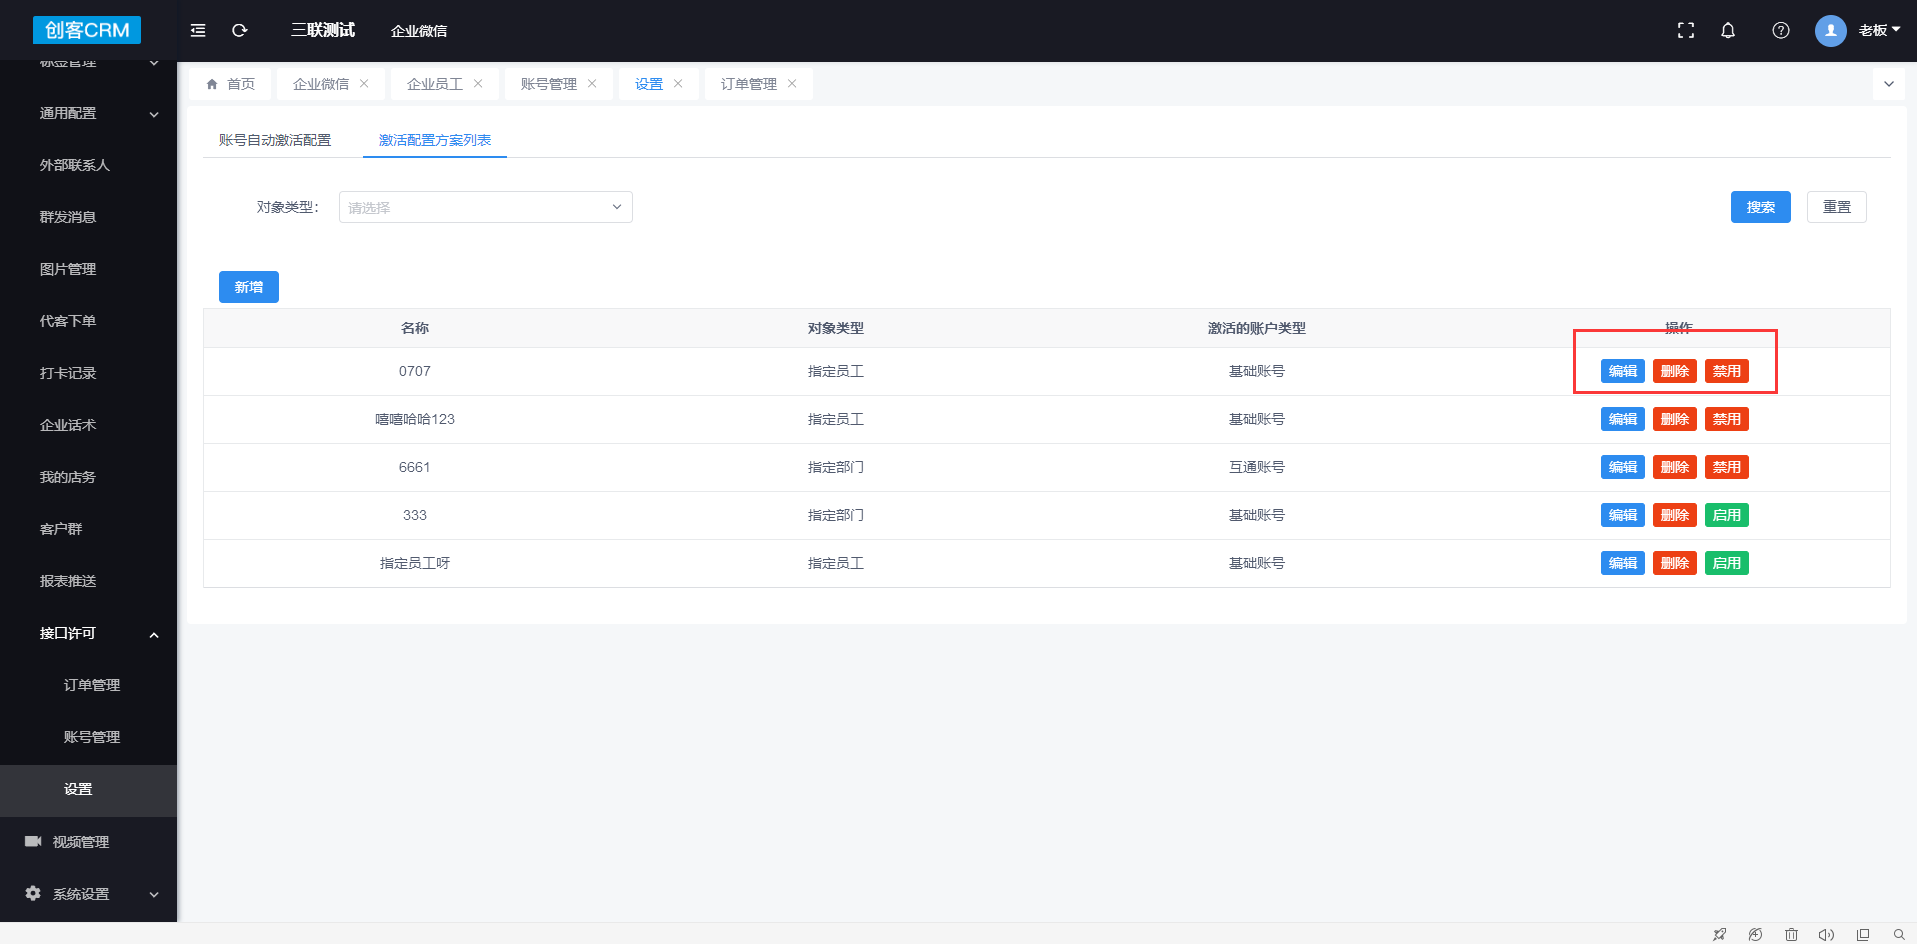Collapse the sidebar with the menu-fold icon
This screenshot has width=1917, height=944.
point(198,30)
